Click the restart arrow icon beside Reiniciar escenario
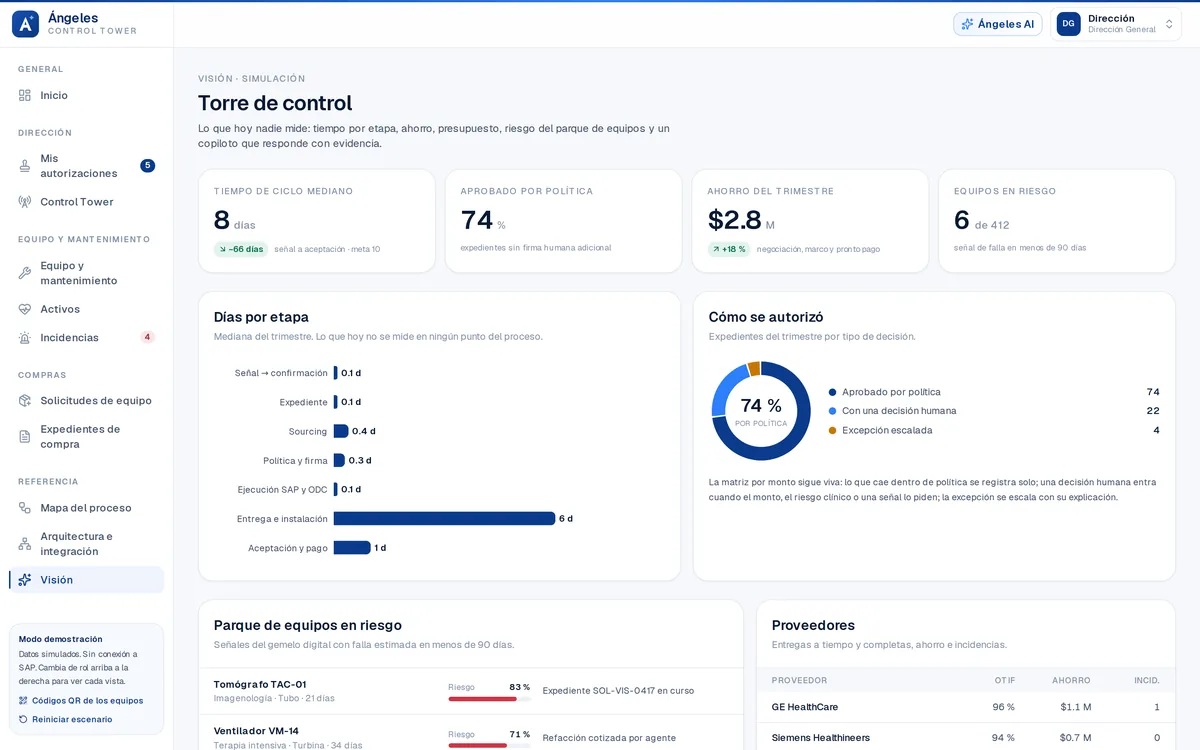This screenshot has width=1200, height=750. (x=23, y=719)
